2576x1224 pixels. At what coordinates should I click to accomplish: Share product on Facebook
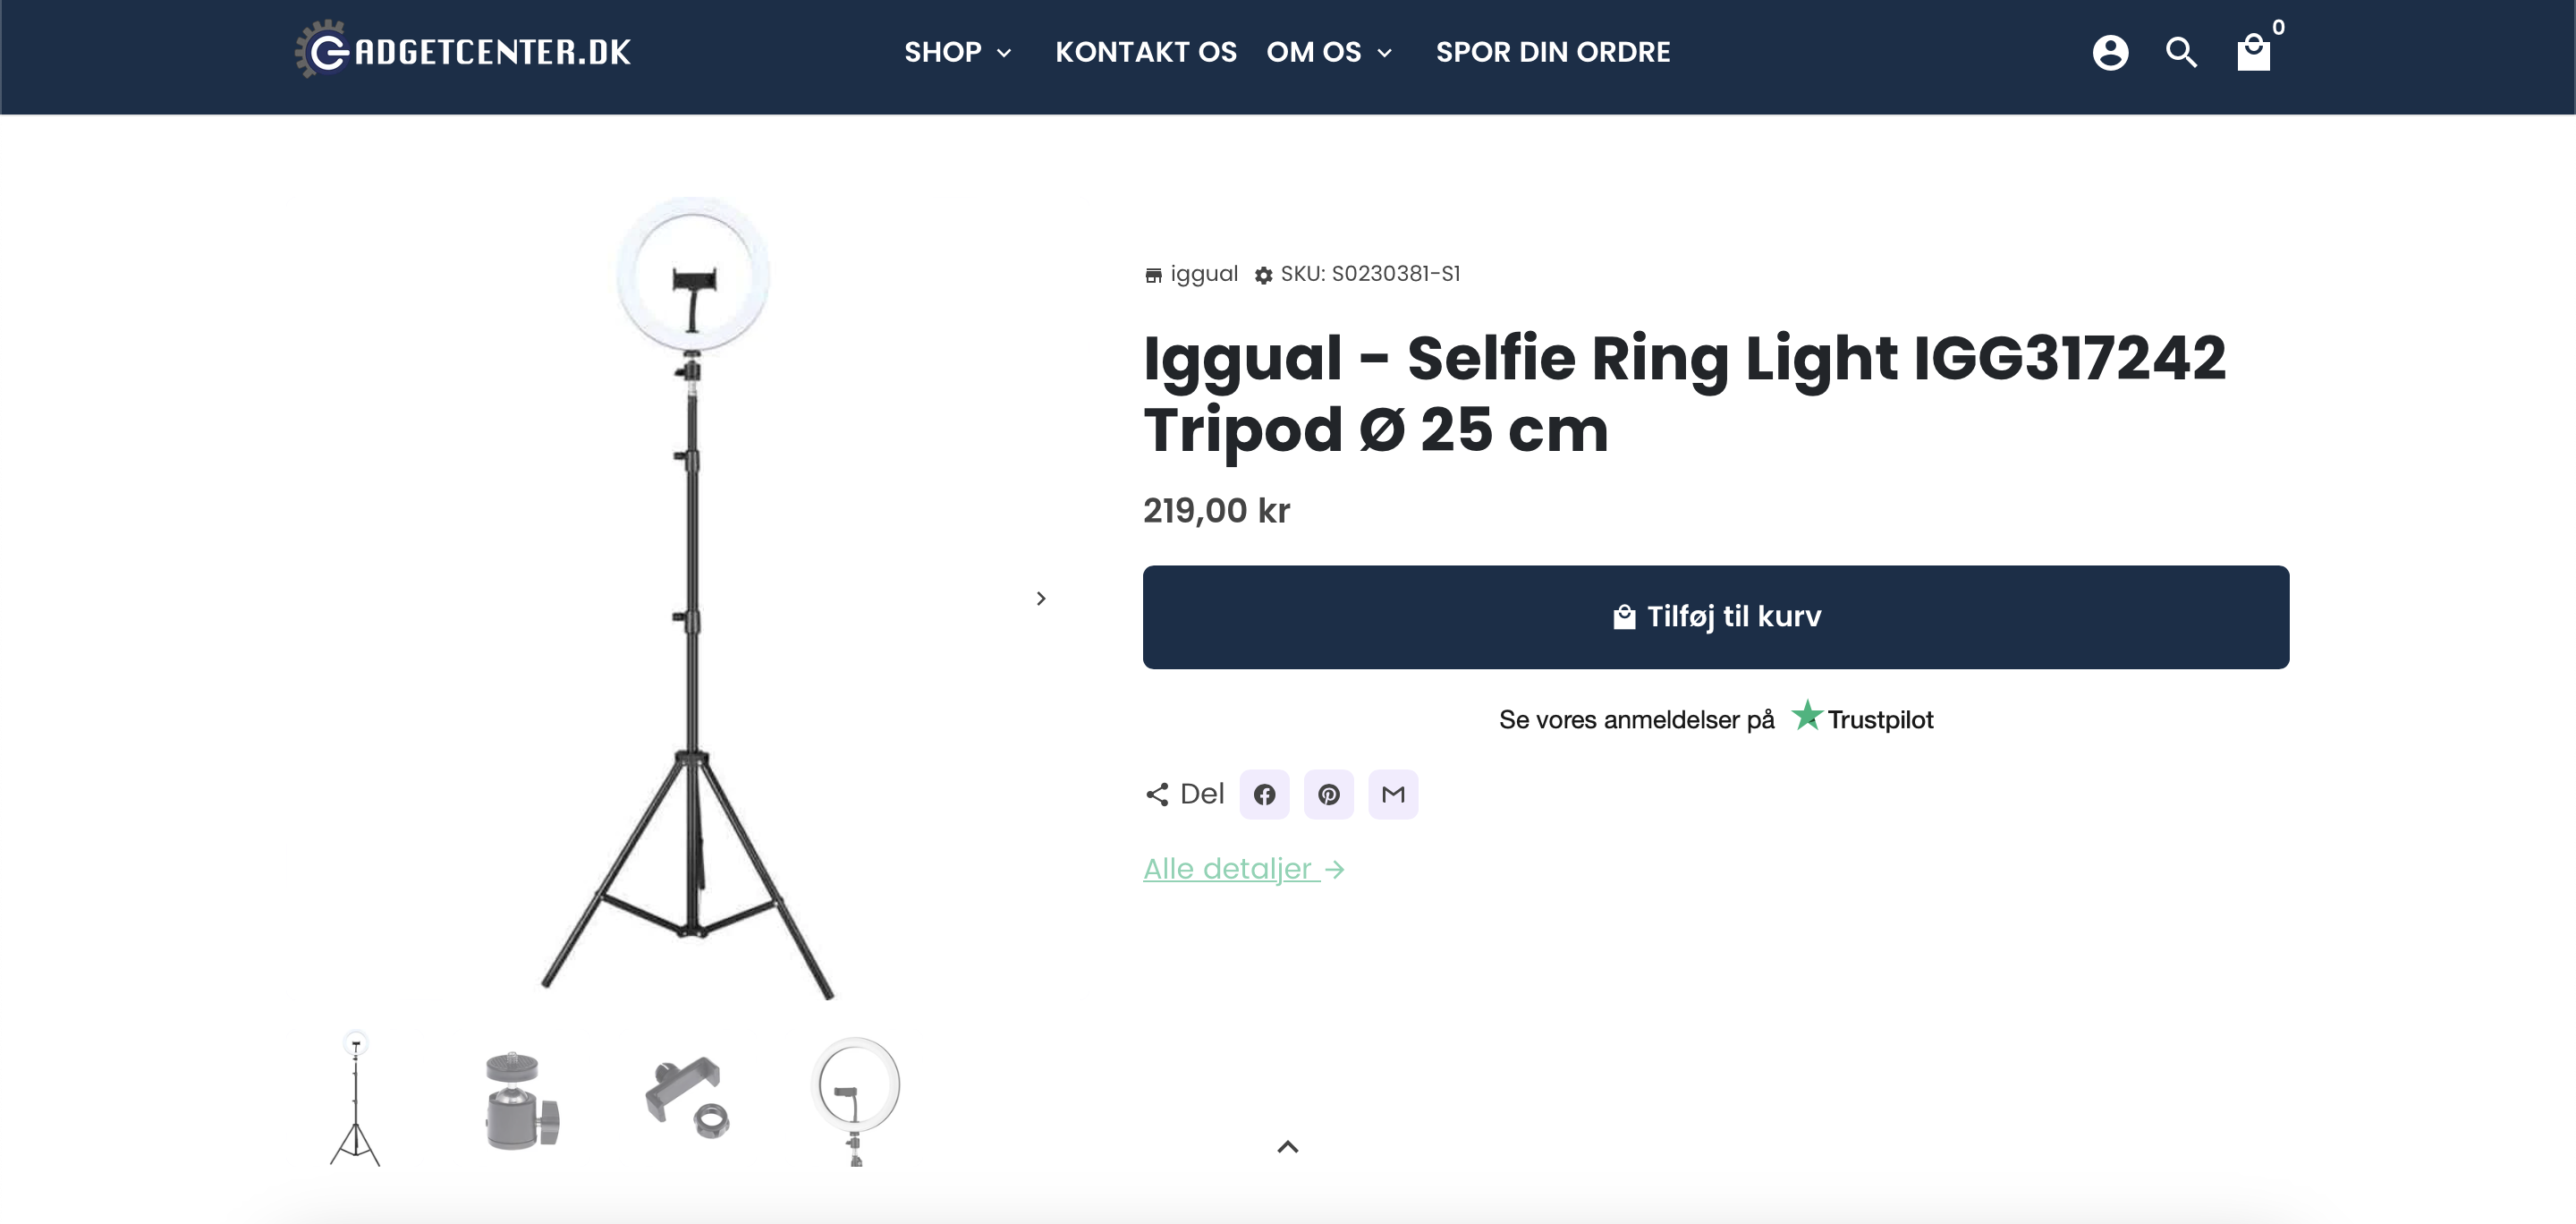tap(1264, 794)
